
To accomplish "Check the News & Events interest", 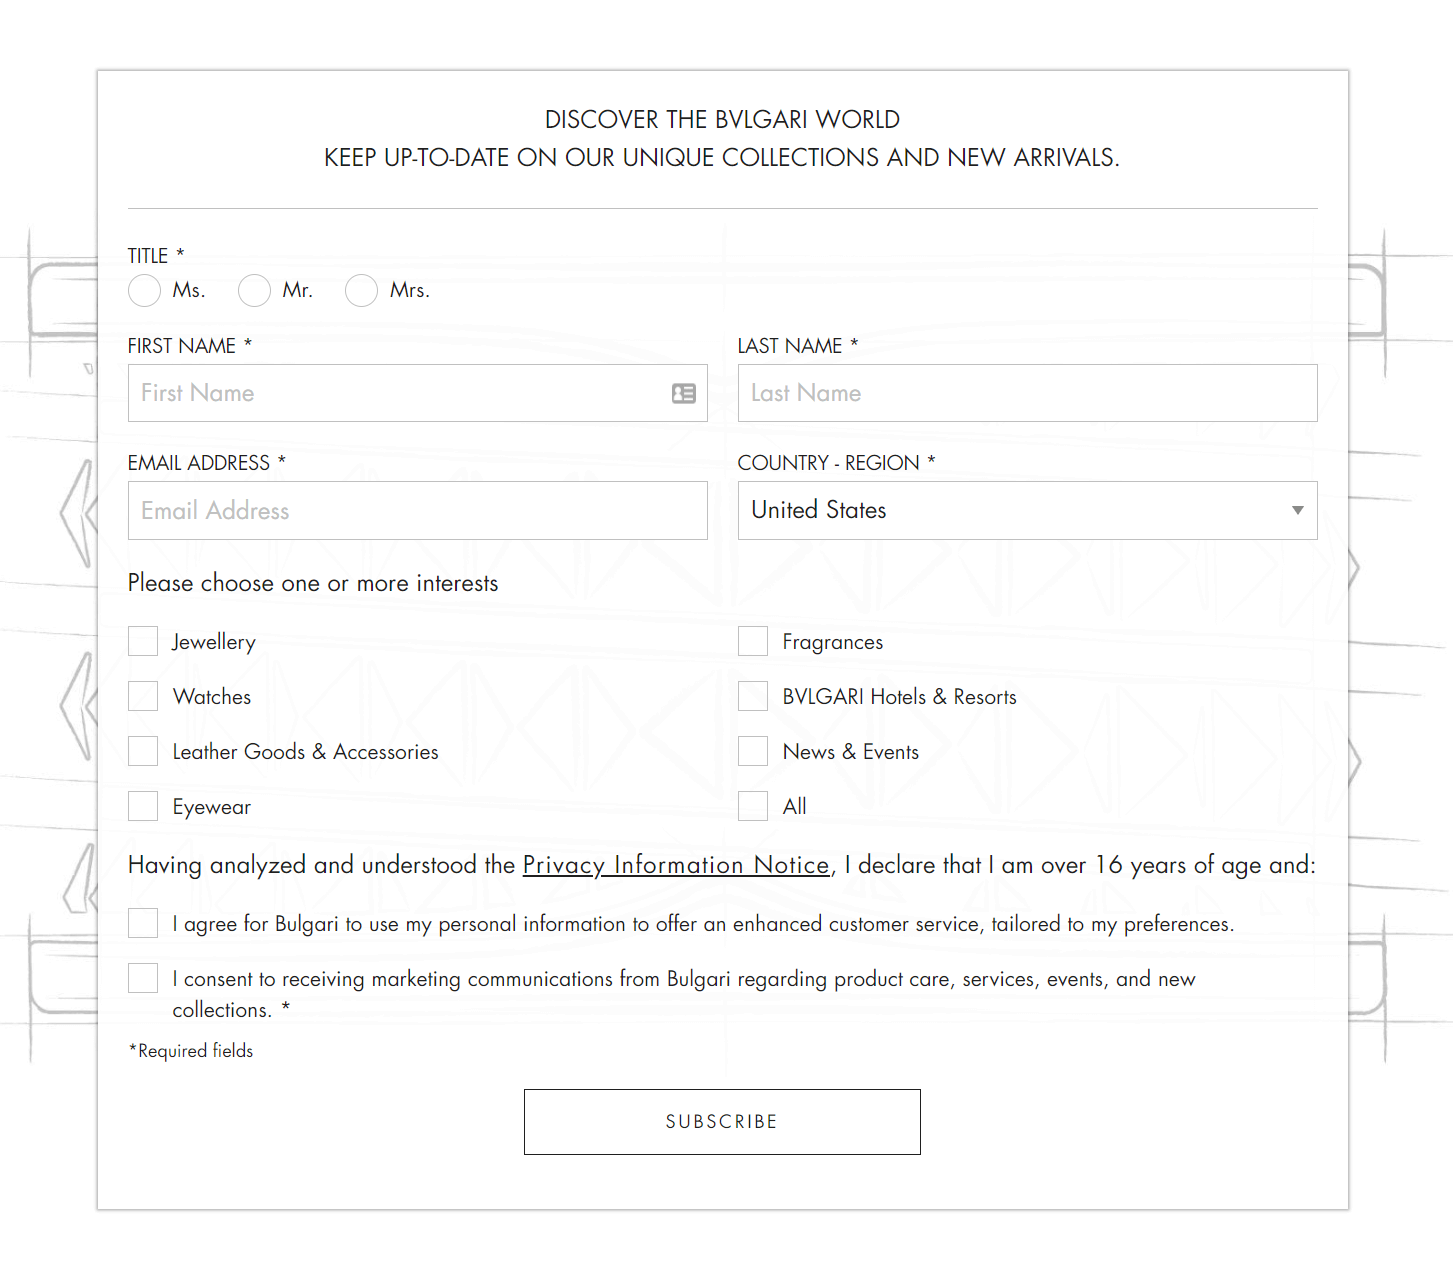I will tap(752, 751).
